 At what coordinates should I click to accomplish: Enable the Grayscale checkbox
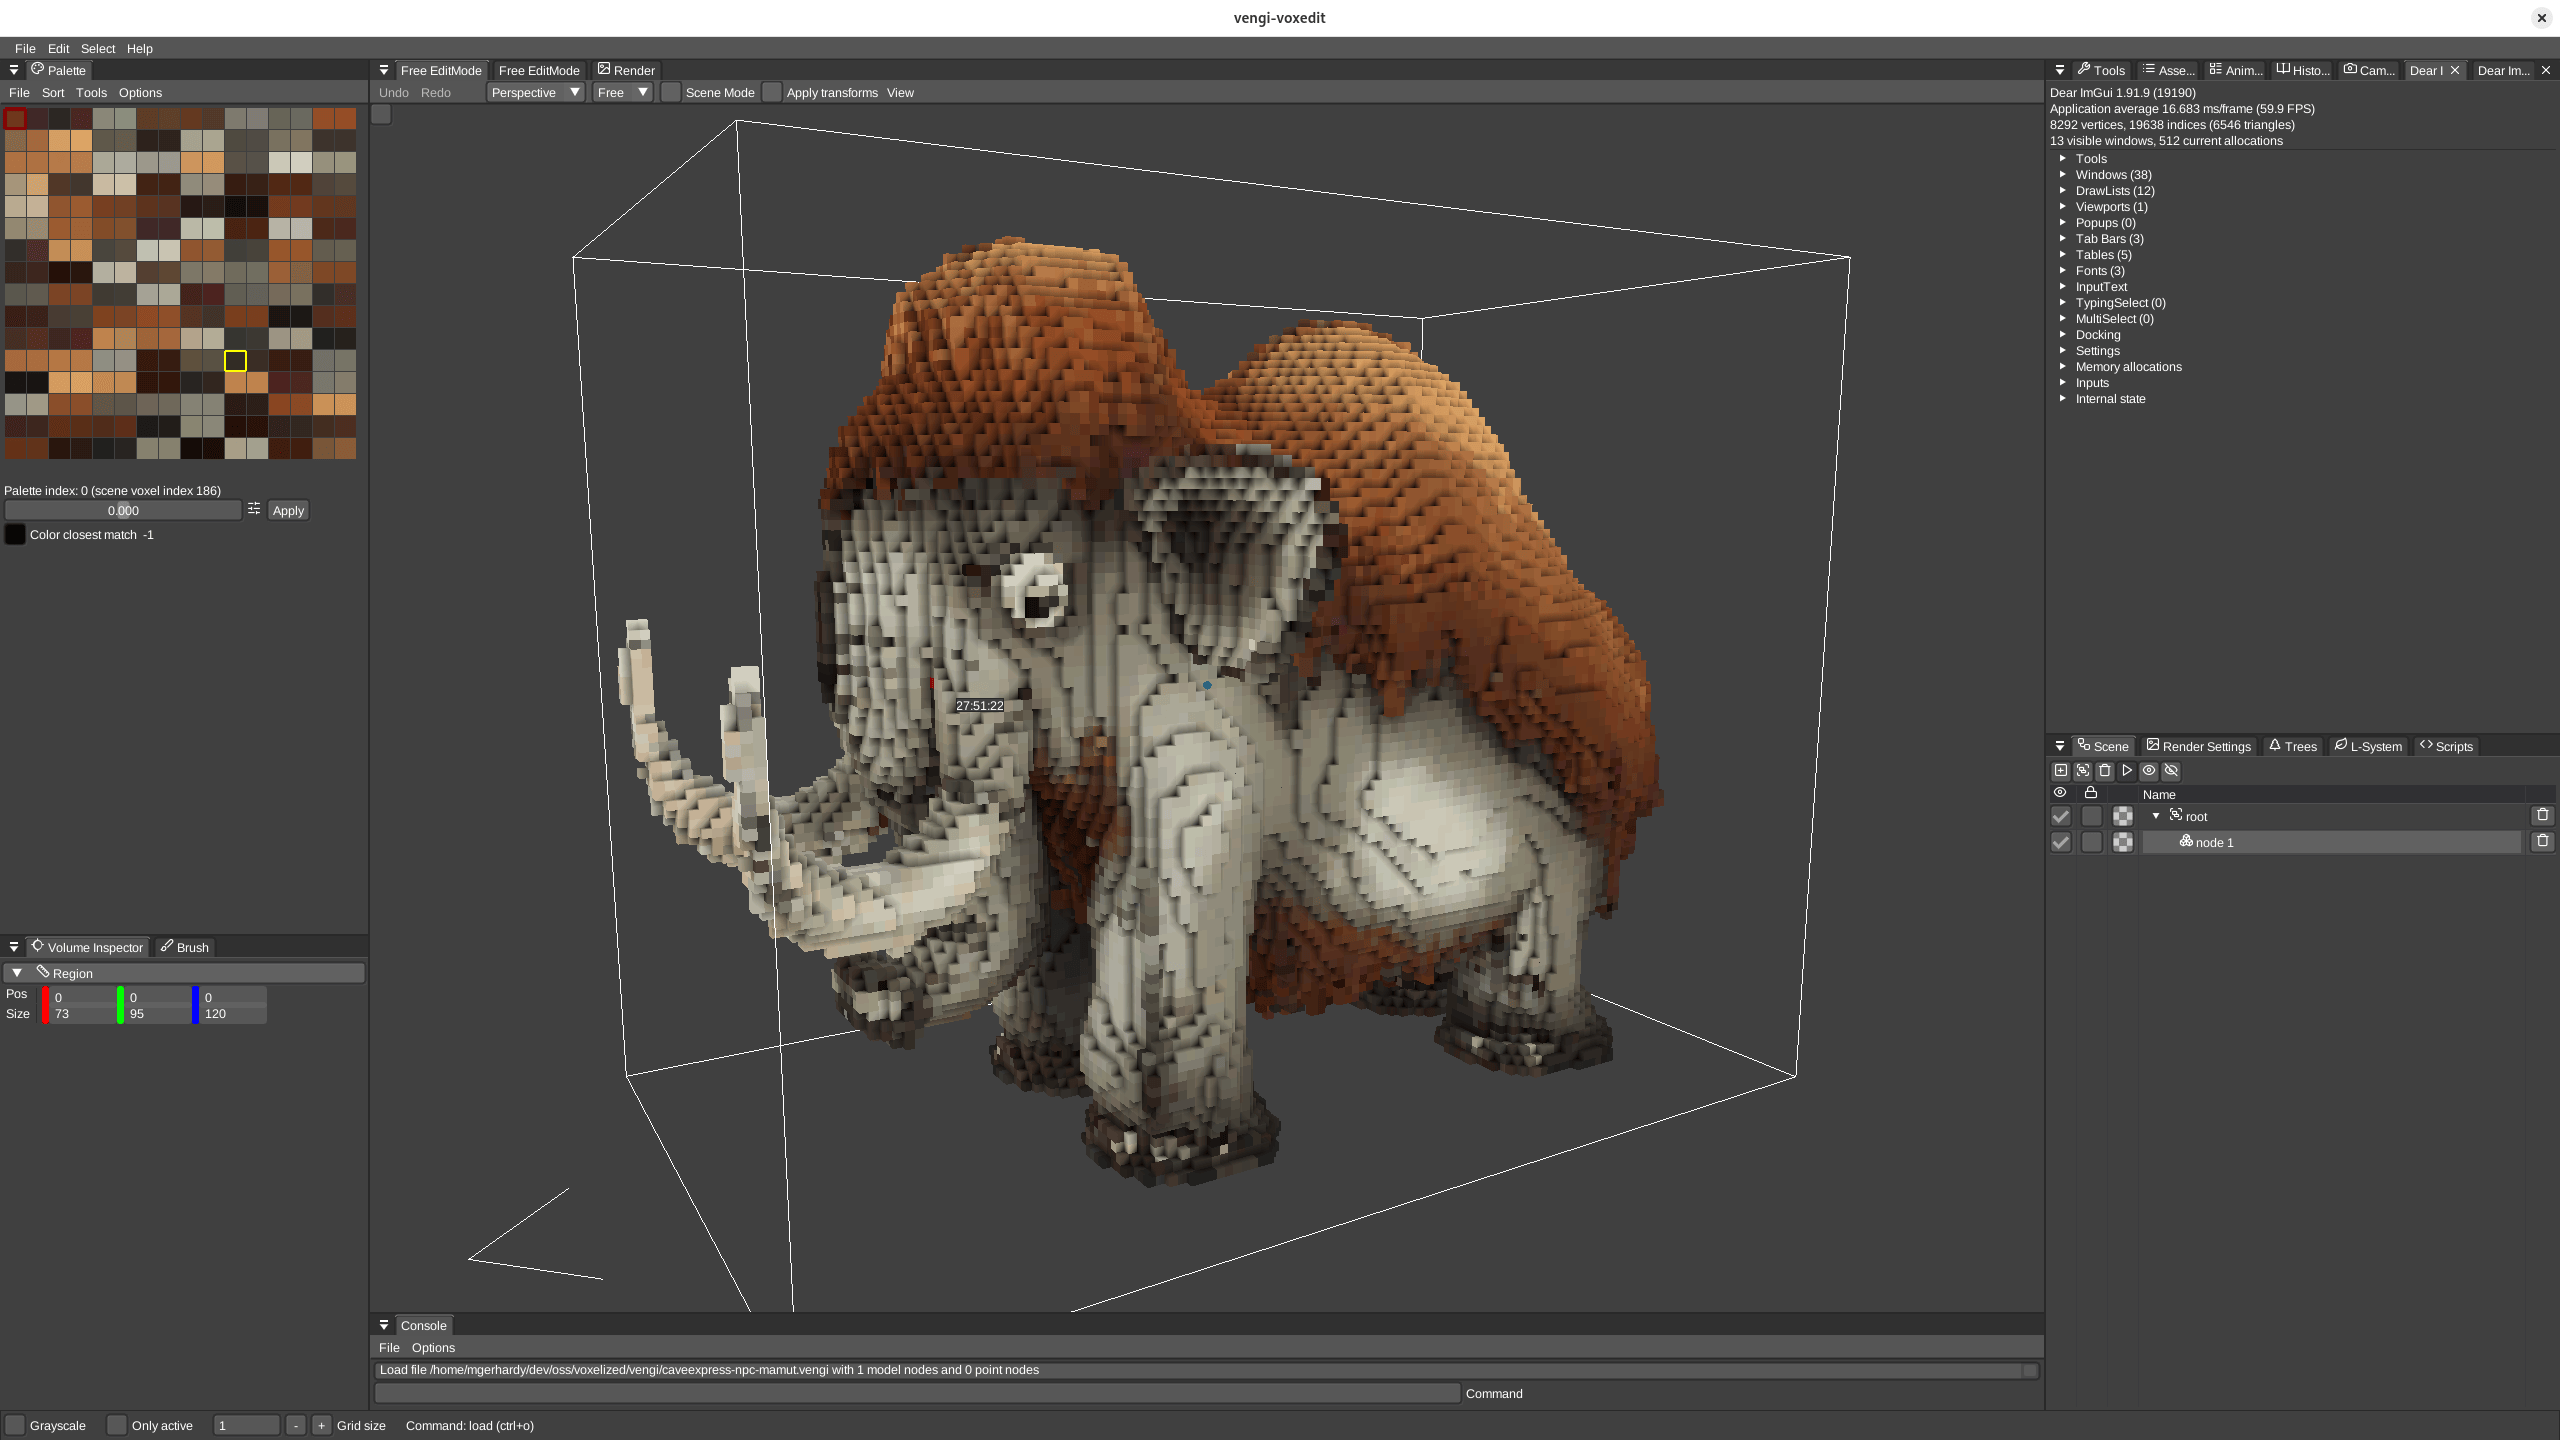tap(15, 1425)
